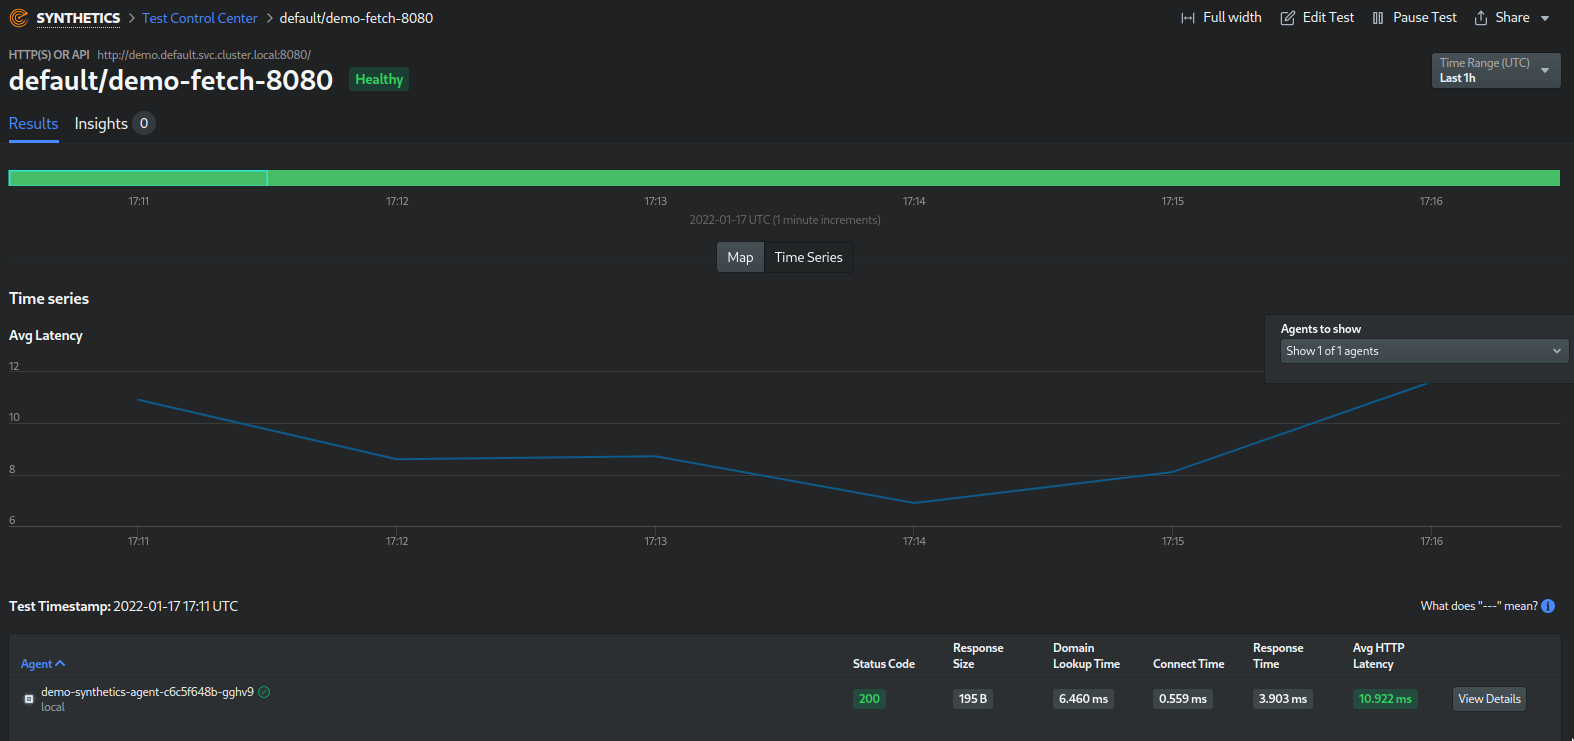Viewport: 1574px width, 741px height.
Task: Click the Edit Test pencil icon
Action: point(1288,18)
